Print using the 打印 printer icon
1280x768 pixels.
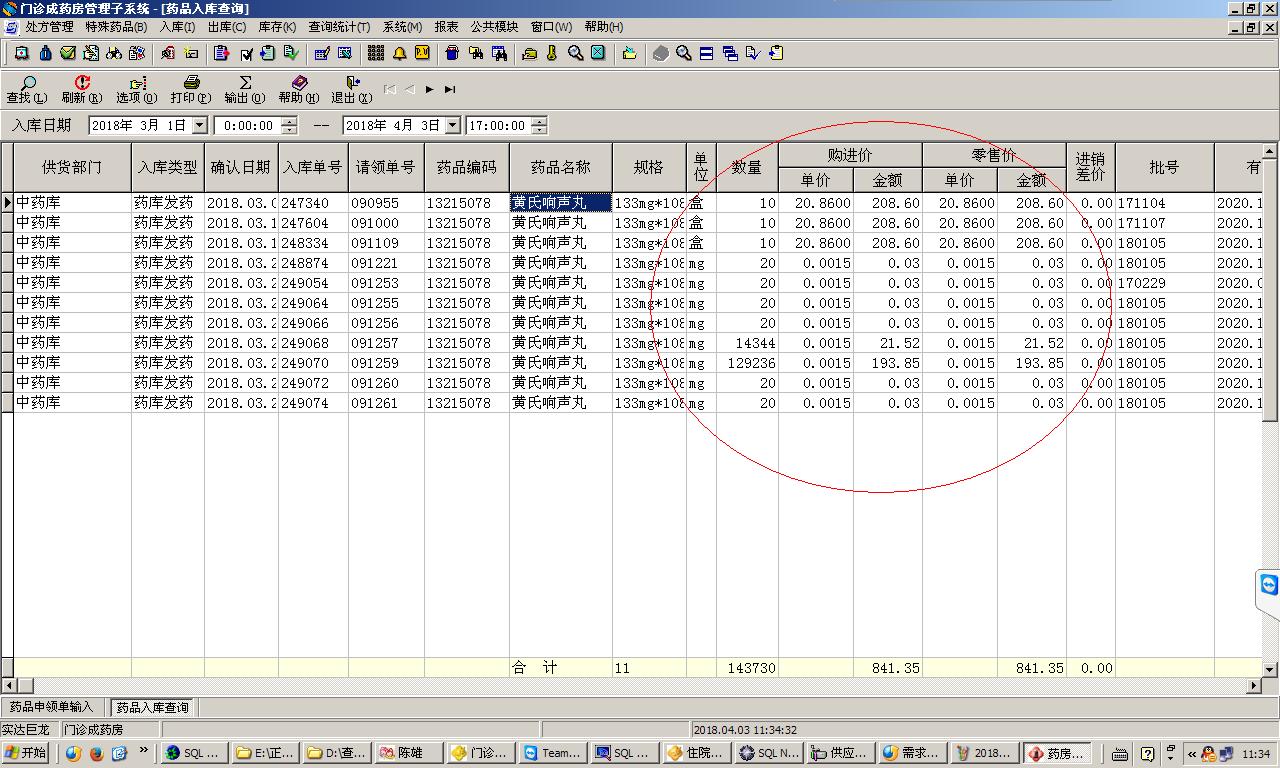coord(190,84)
